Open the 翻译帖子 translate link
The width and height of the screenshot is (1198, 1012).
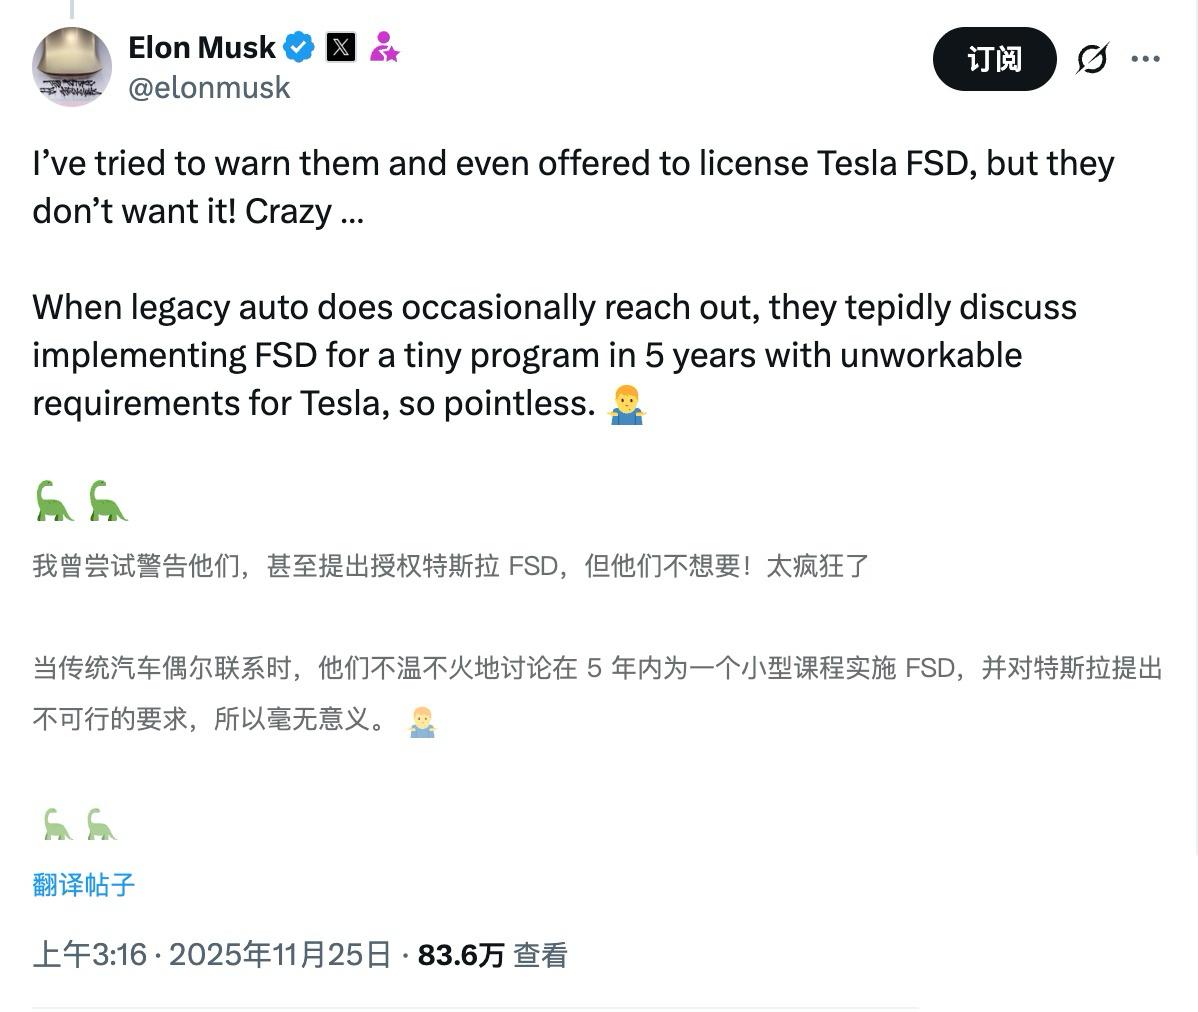[x=82, y=885]
